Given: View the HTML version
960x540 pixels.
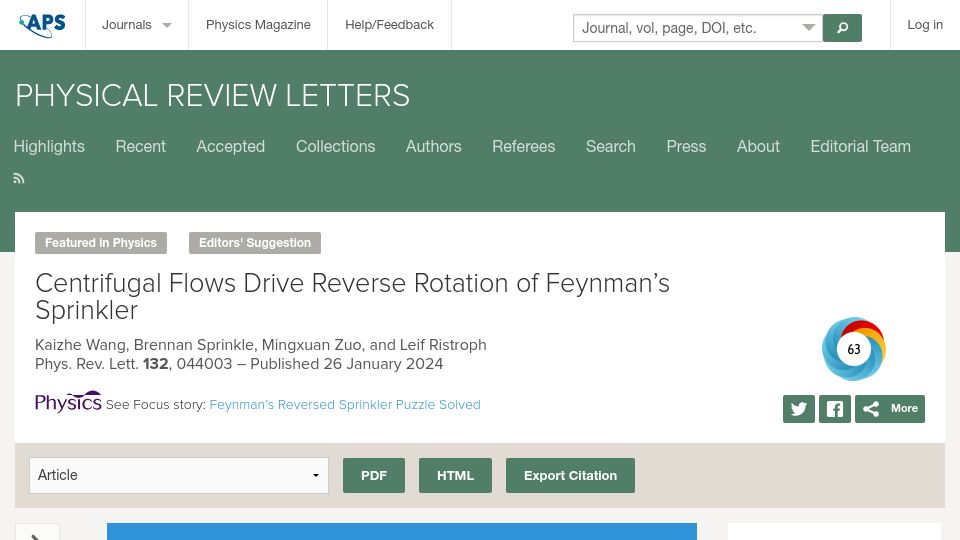Looking at the screenshot, I should (455, 476).
